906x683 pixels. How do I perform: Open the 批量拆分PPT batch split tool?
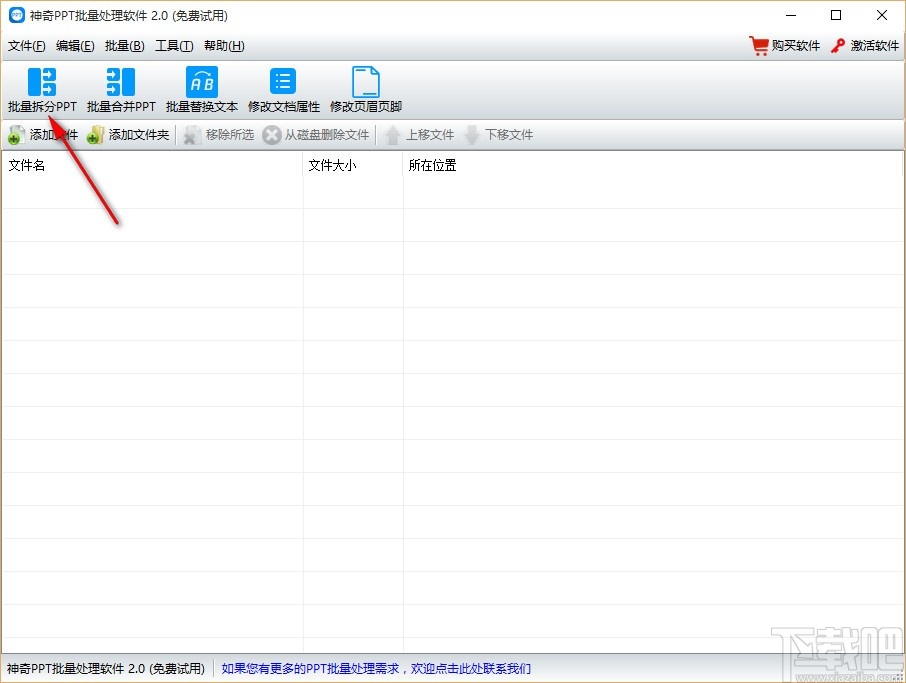tap(42, 90)
